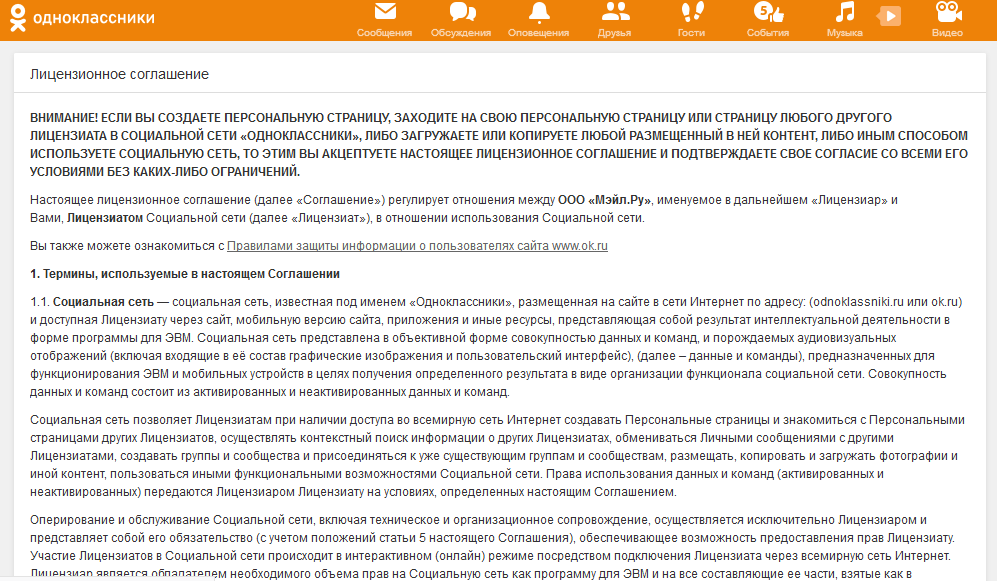Click the Odnoklassniki logo icon

pos(16,19)
